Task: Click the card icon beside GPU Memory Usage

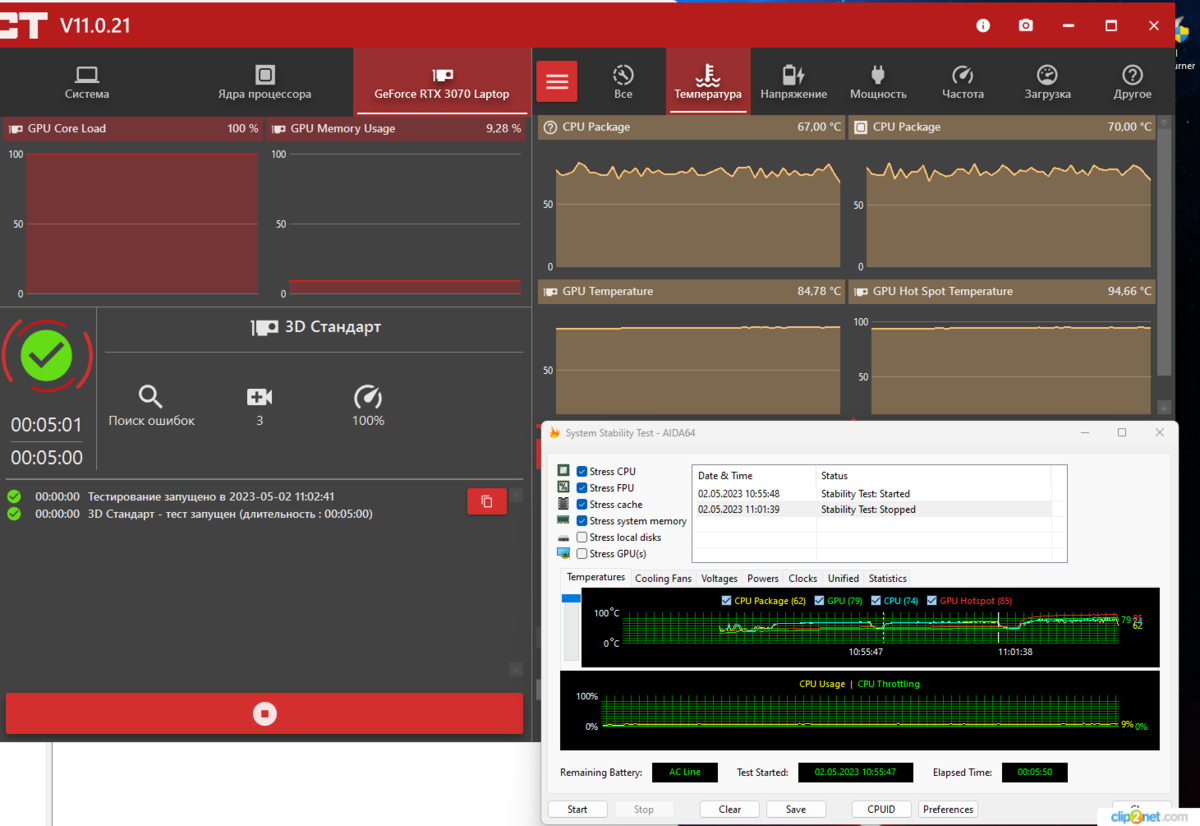Action: [x=279, y=128]
